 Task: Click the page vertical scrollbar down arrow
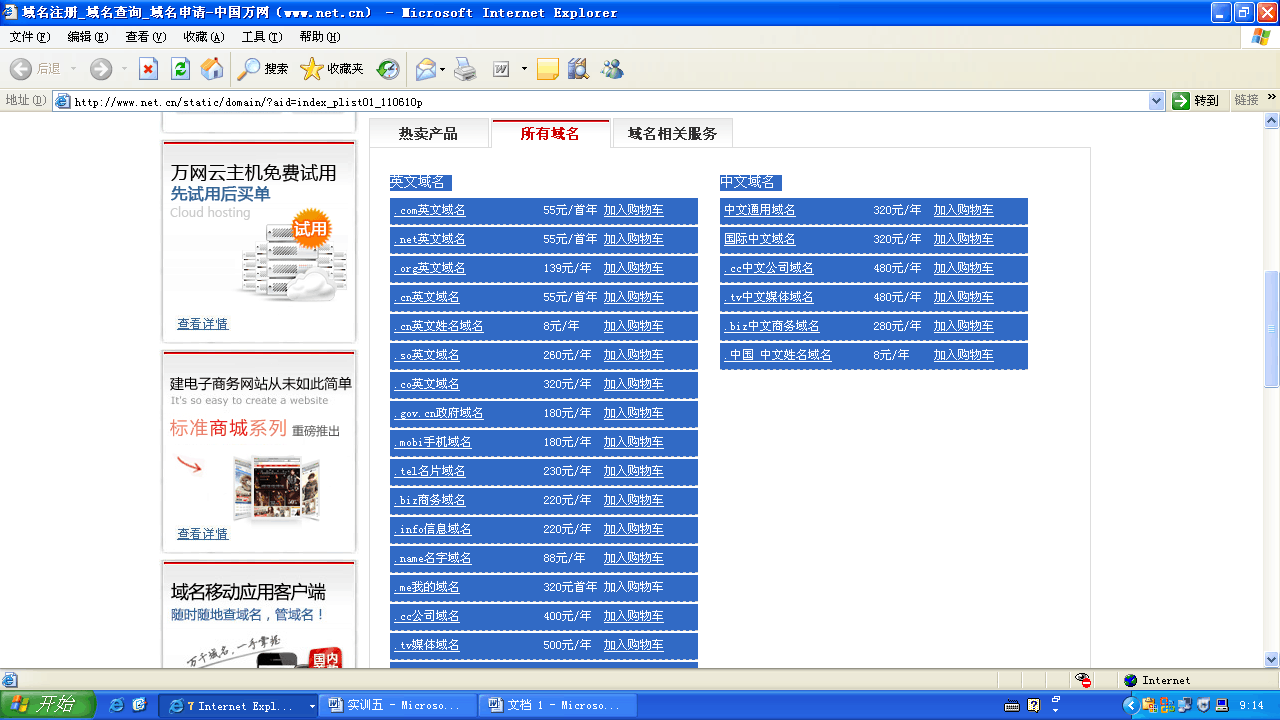pyautogui.click(x=1272, y=659)
